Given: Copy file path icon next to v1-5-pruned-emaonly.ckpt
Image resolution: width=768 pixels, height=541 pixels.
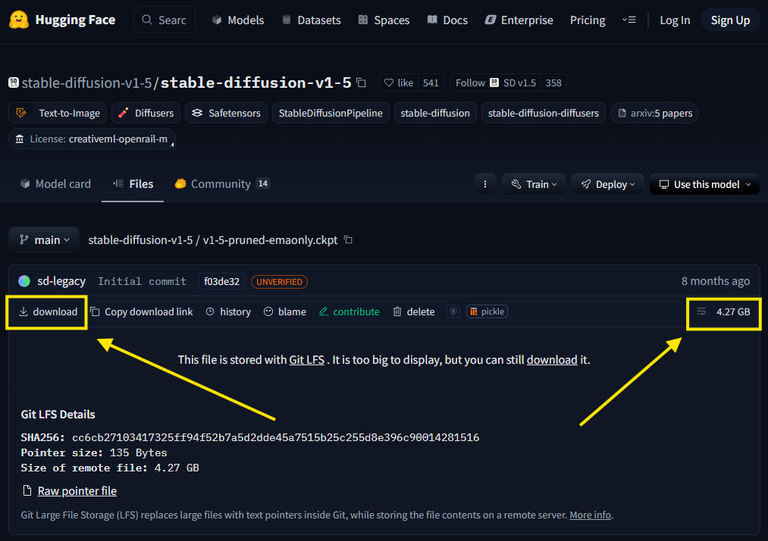Looking at the screenshot, I should pos(348,240).
